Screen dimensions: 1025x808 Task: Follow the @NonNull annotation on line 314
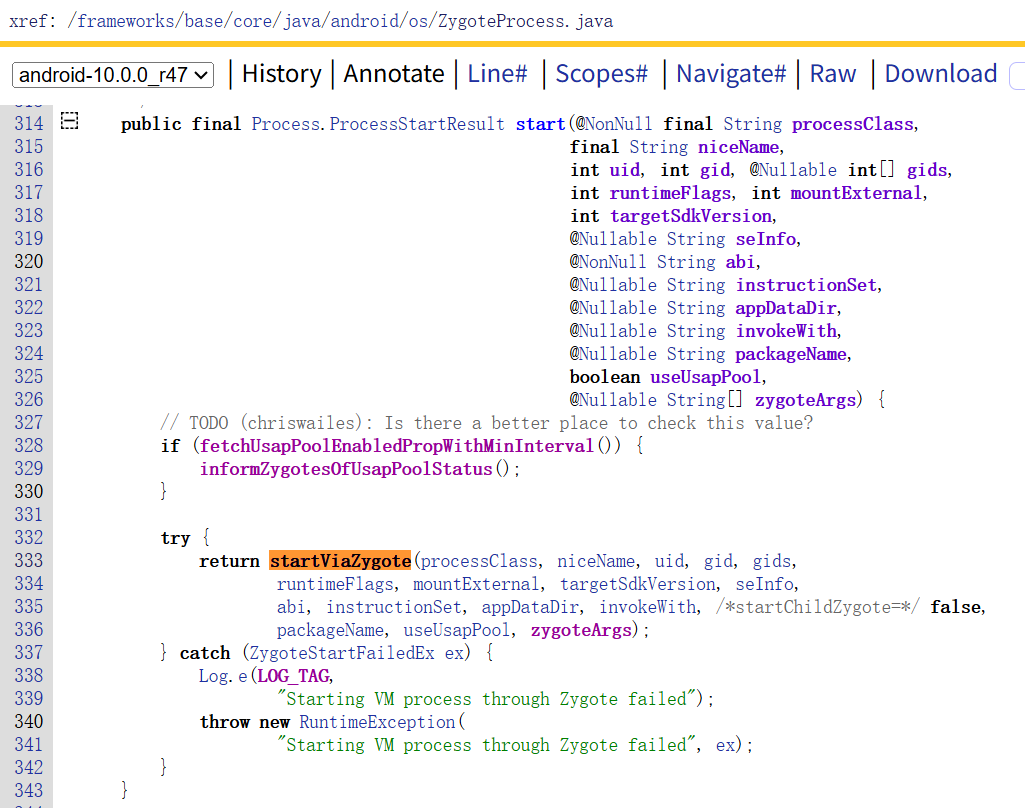point(614,124)
